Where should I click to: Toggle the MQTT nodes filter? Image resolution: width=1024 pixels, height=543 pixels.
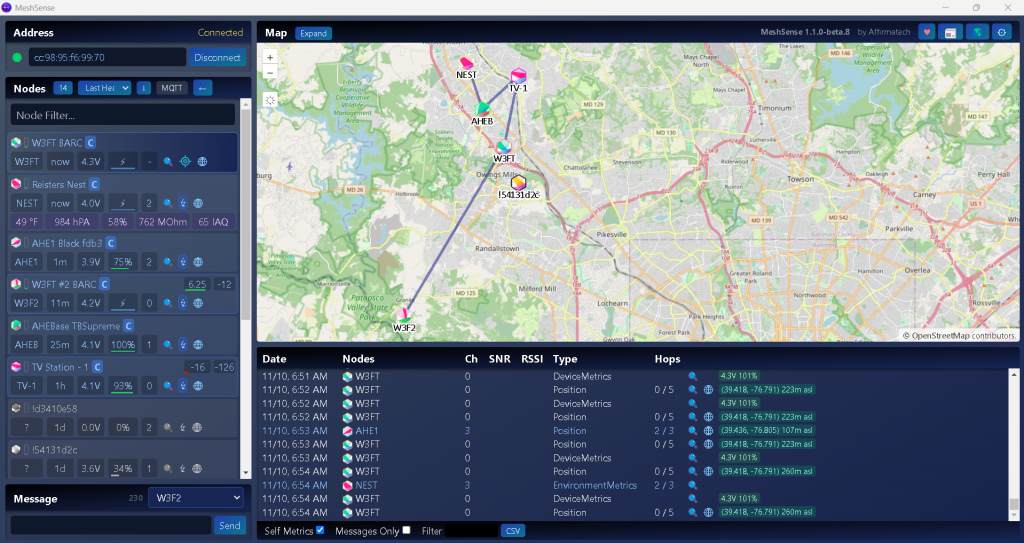[x=172, y=88]
